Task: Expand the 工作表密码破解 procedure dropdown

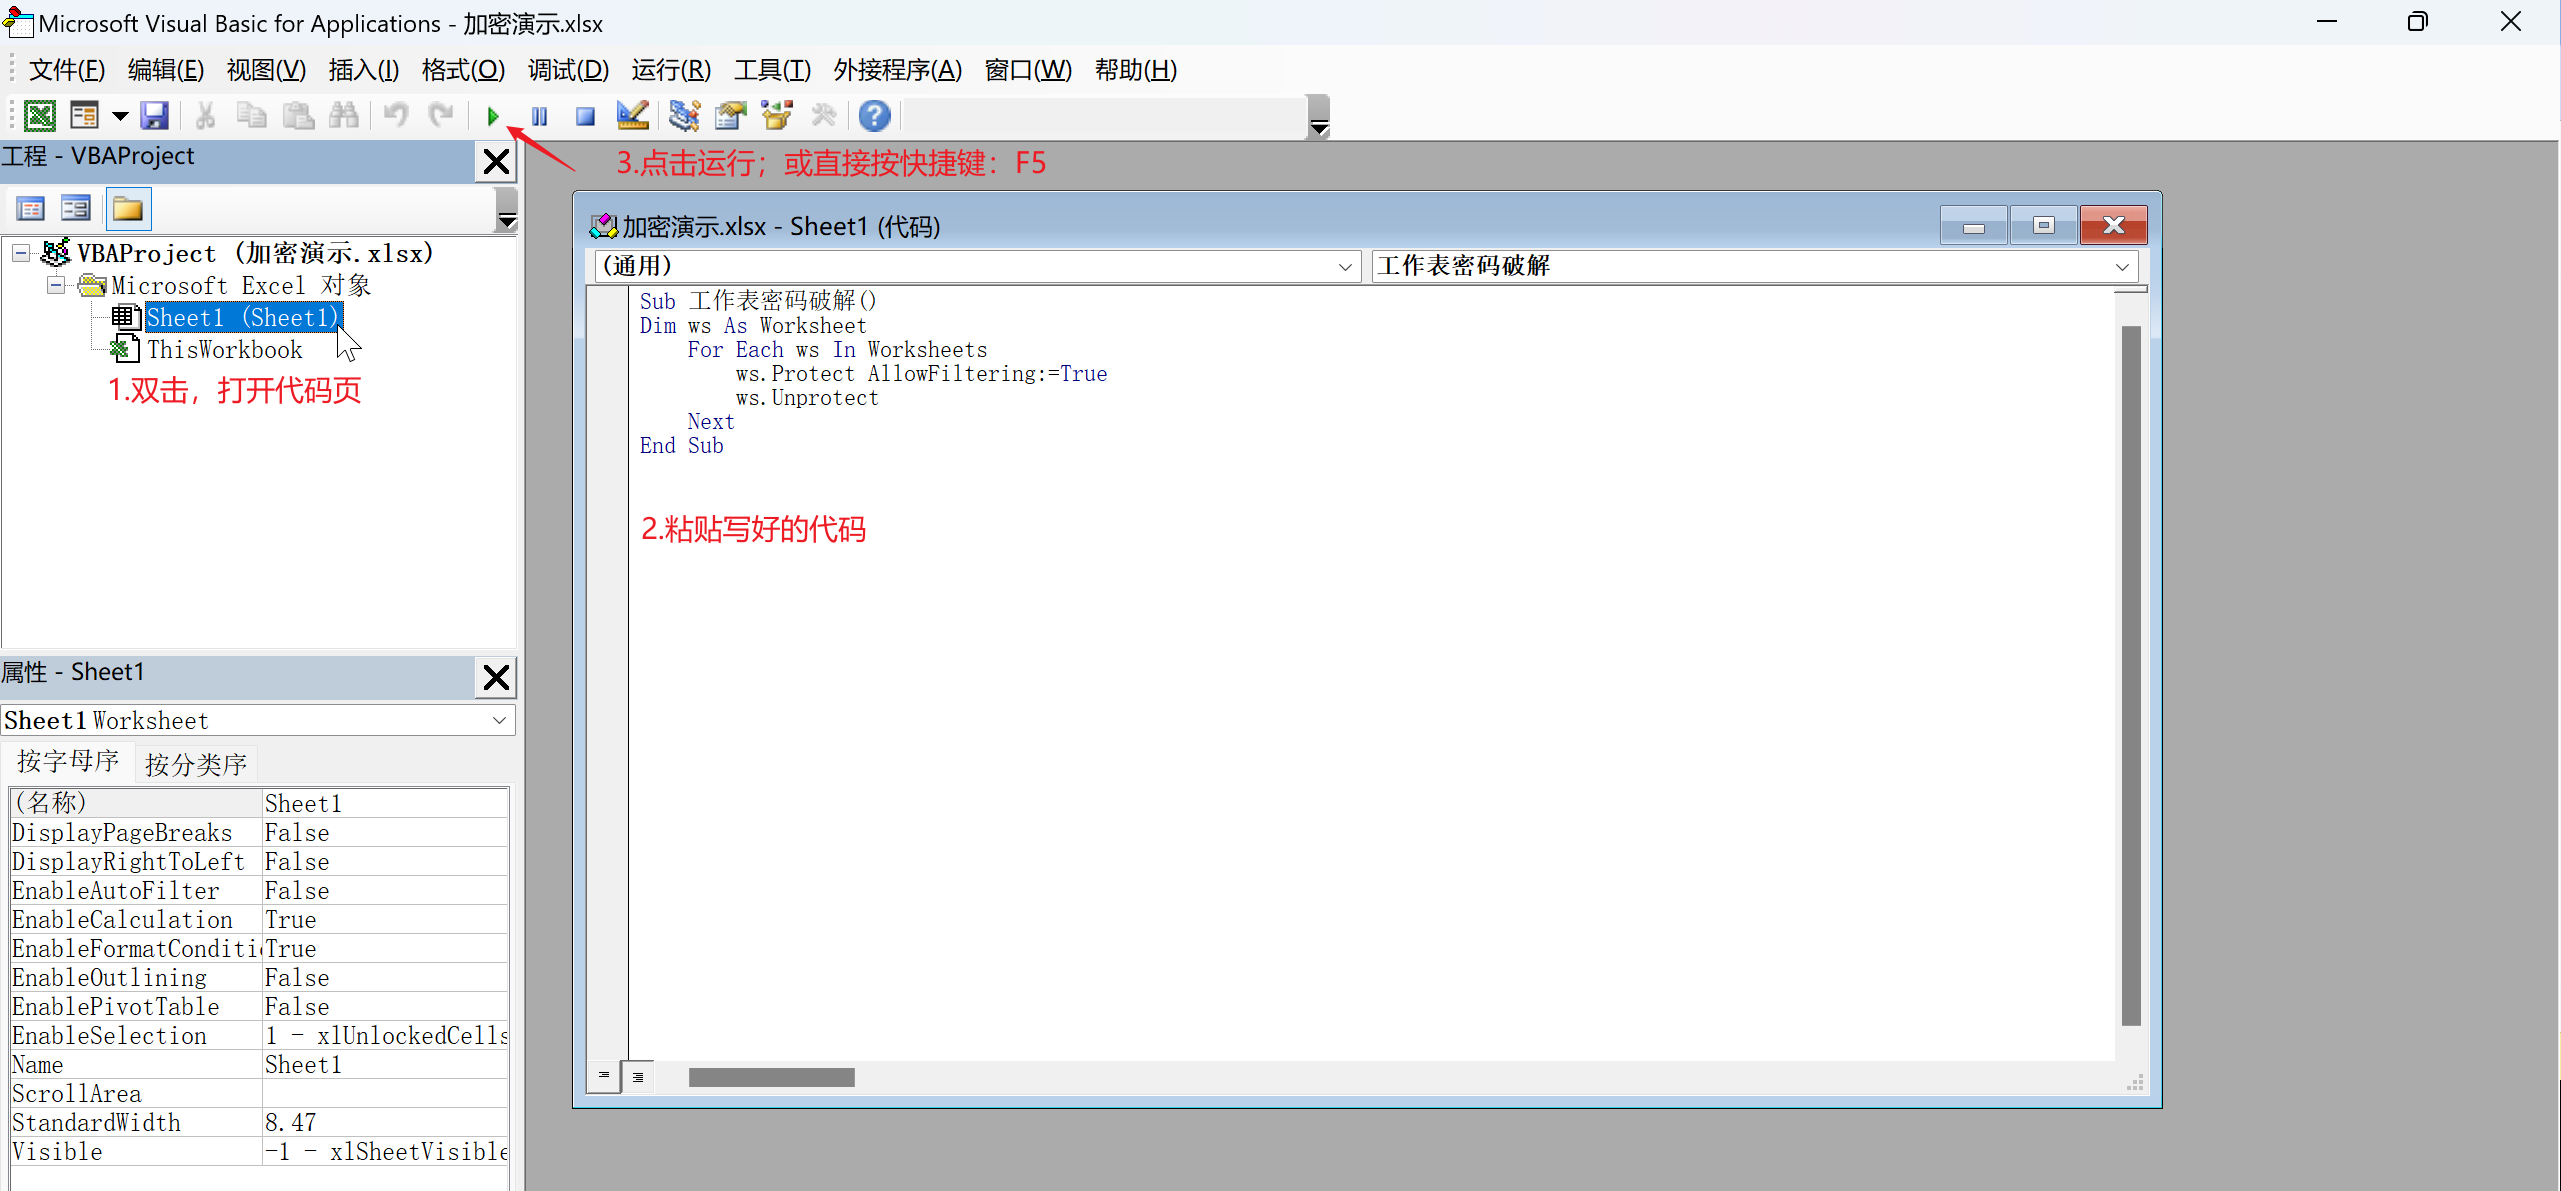Action: click(x=2121, y=267)
